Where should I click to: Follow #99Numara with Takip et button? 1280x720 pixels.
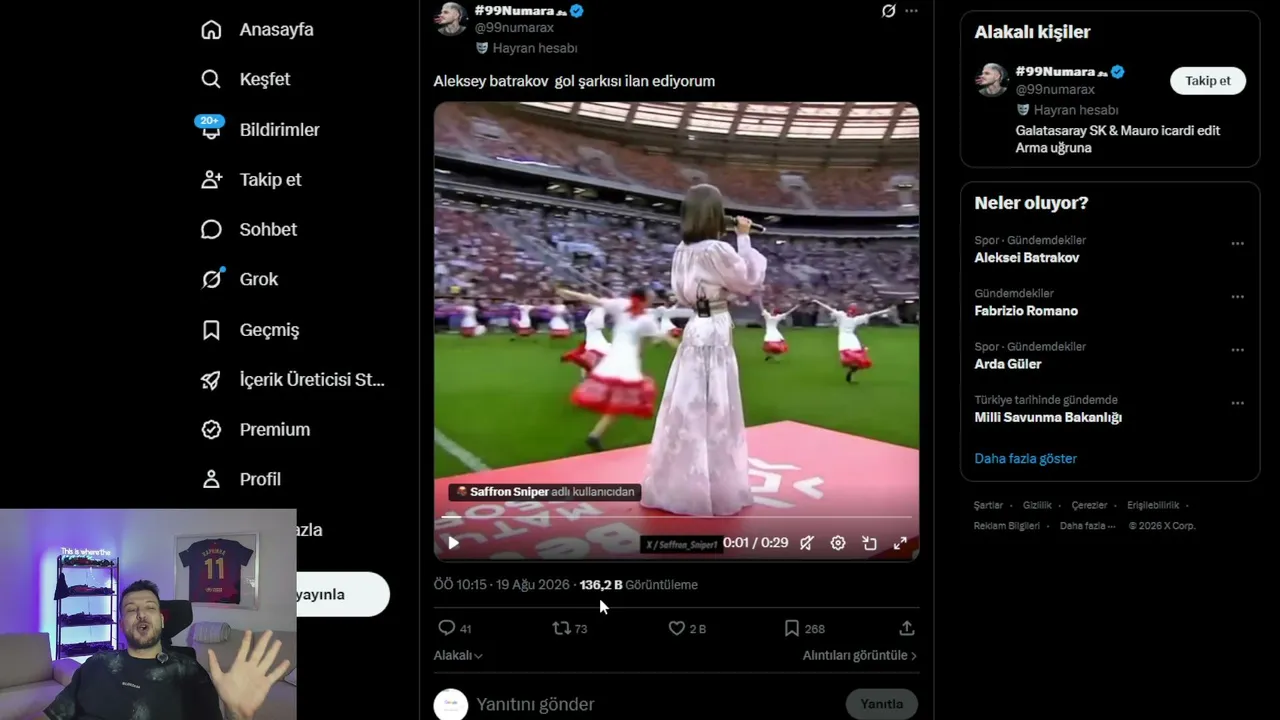click(x=1208, y=81)
